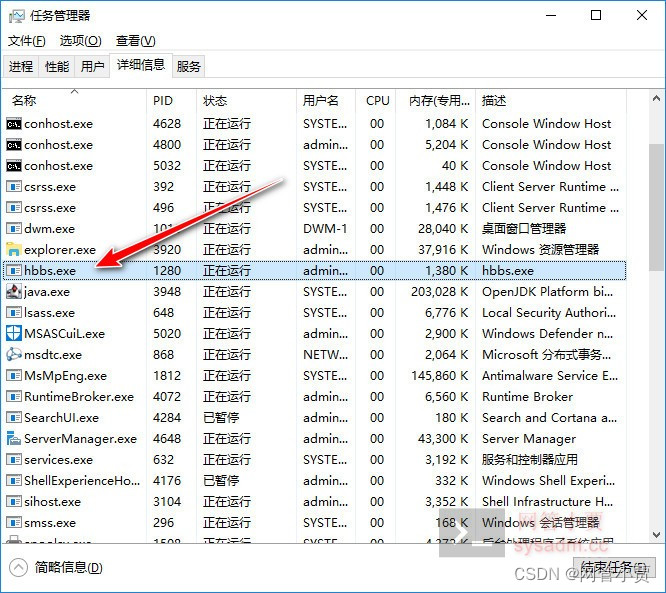Open the 文件(F) menu
This screenshot has width=666, height=593.
click(27, 41)
